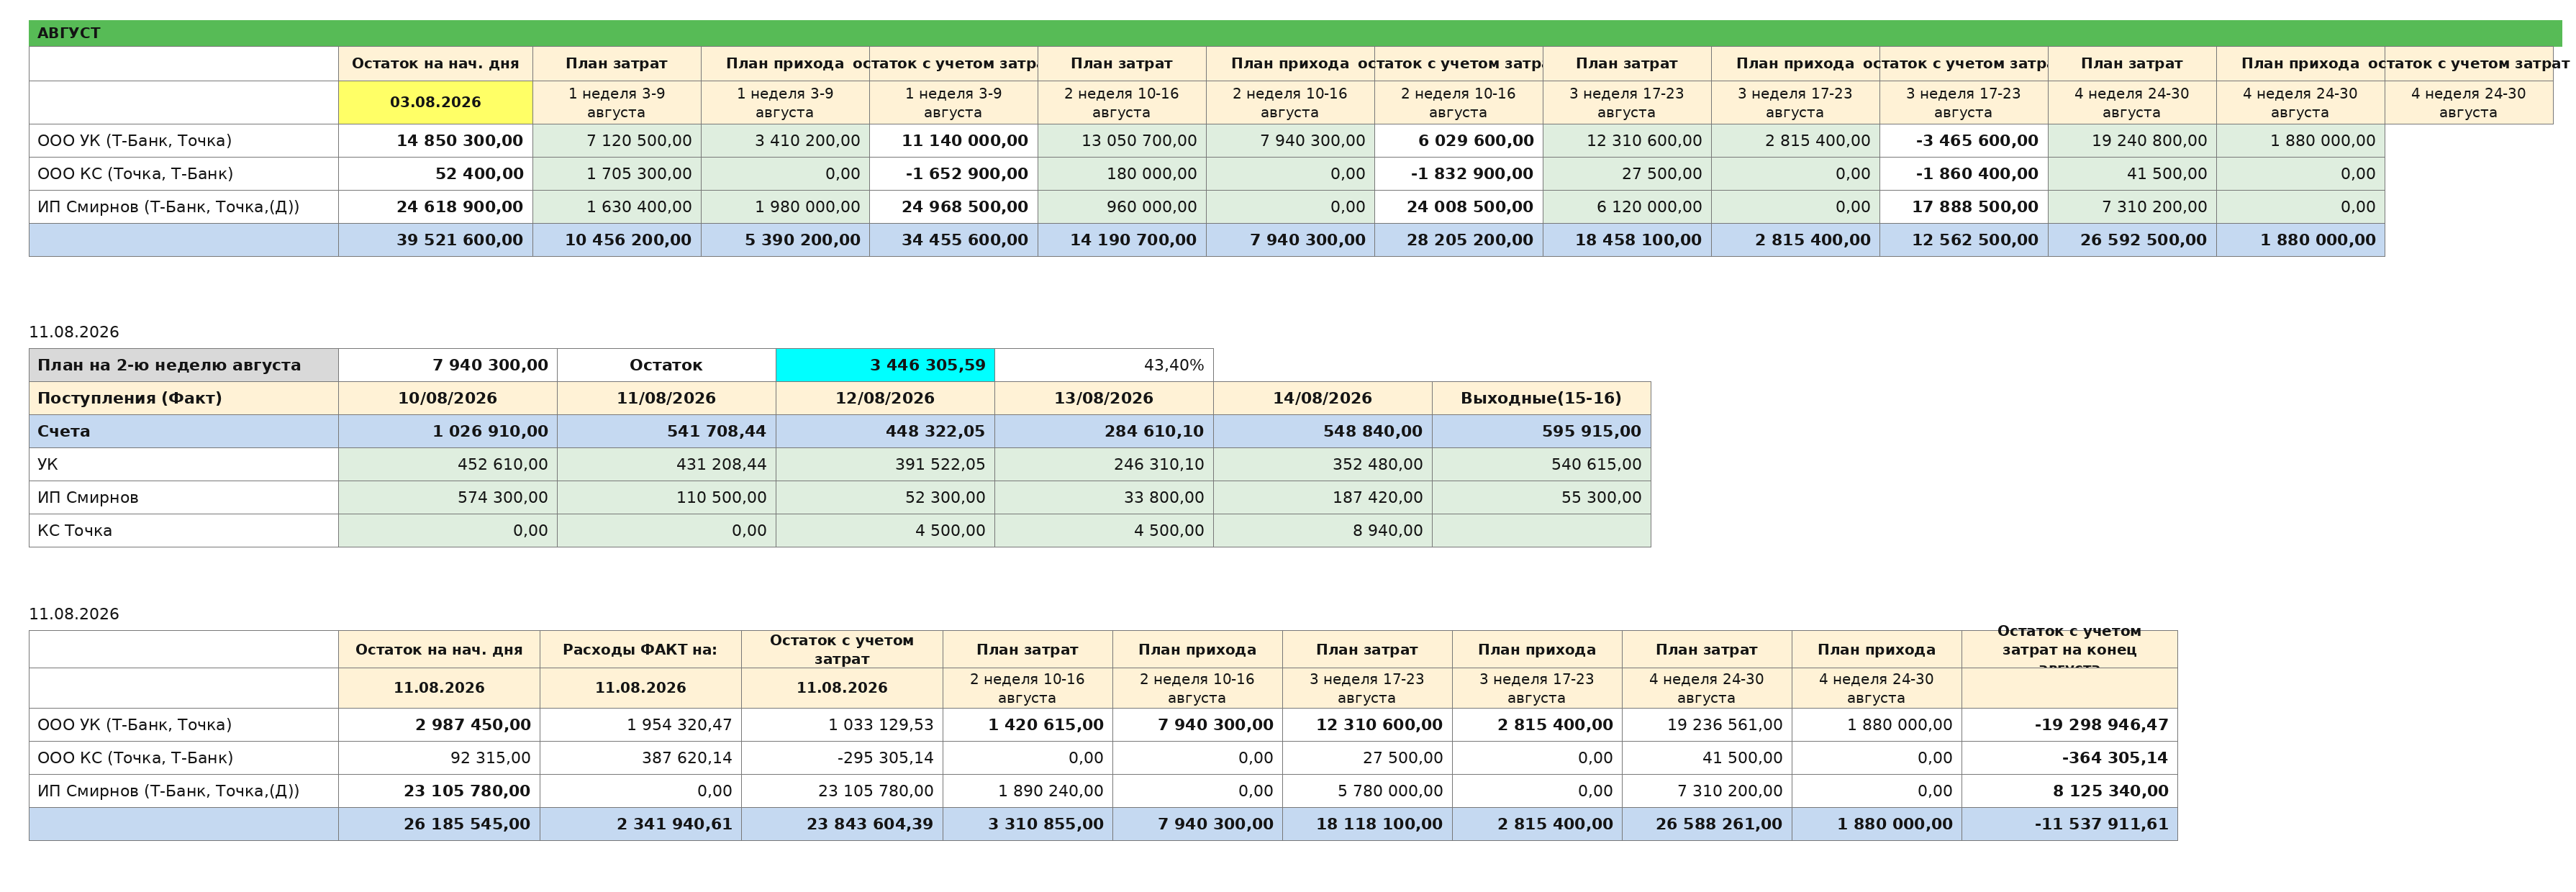Select the cell with 180 000,00
2576x892 pixels.
1122,174
